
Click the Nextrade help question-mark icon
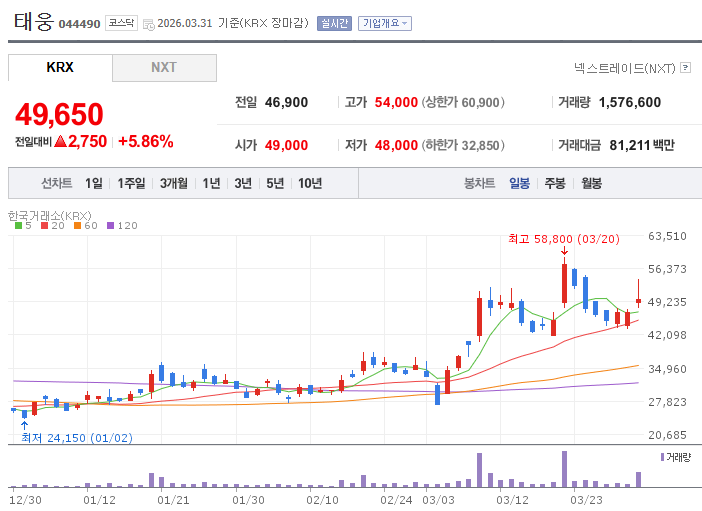(685, 68)
